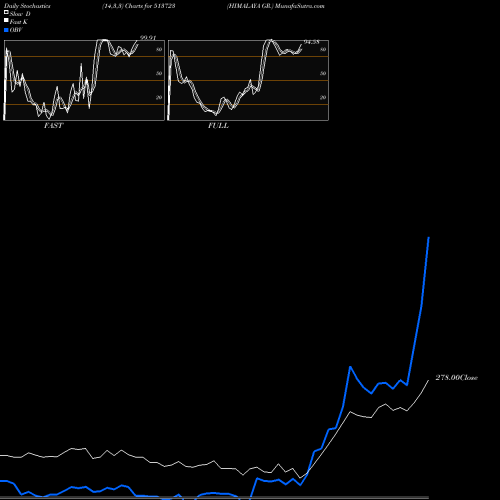The image size is (500, 500).
Task: Click the Slow D legend swatch
Action: [6, 12]
